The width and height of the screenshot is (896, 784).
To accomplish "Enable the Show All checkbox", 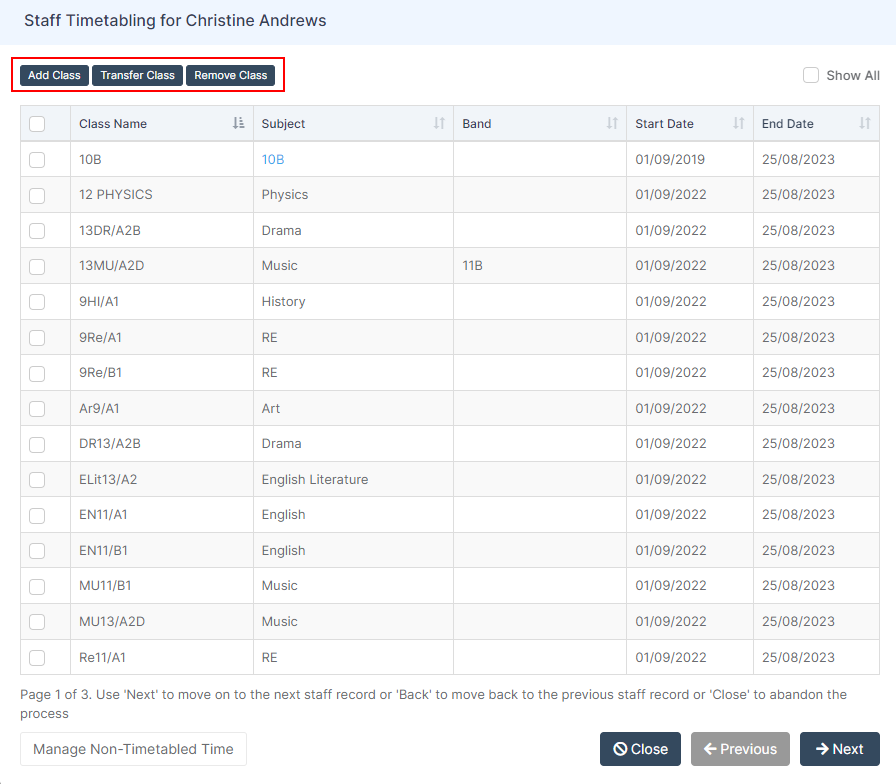I will (811, 74).
